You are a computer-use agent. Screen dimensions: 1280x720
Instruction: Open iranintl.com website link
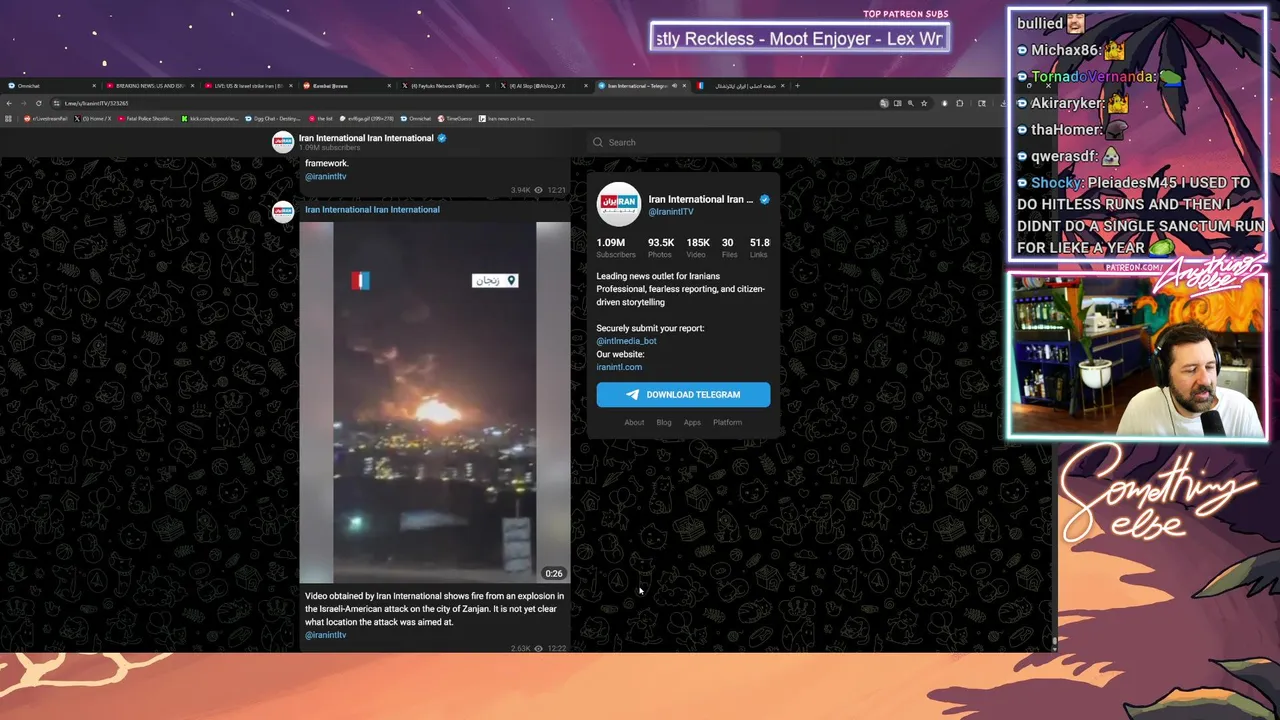point(619,367)
